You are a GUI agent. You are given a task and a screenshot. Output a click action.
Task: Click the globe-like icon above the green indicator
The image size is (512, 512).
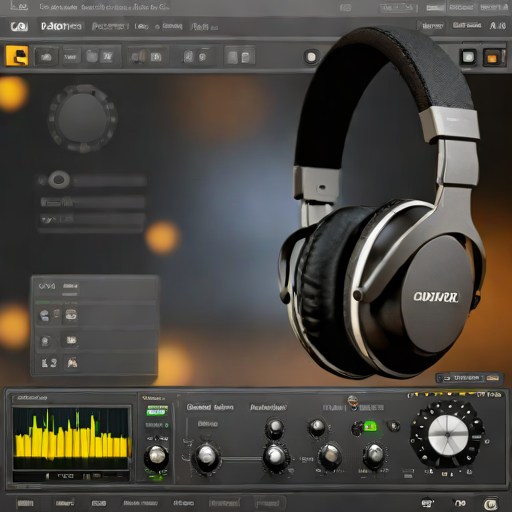tap(352, 402)
